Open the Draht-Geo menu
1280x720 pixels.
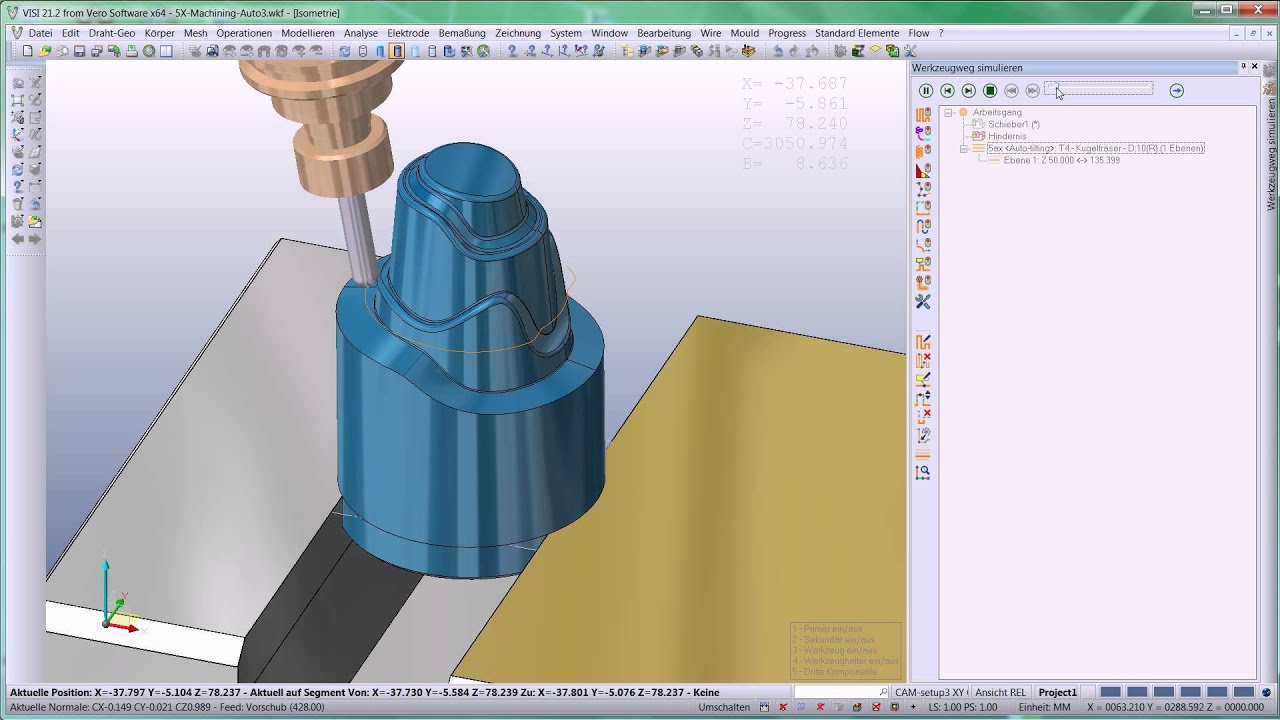point(112,33)
